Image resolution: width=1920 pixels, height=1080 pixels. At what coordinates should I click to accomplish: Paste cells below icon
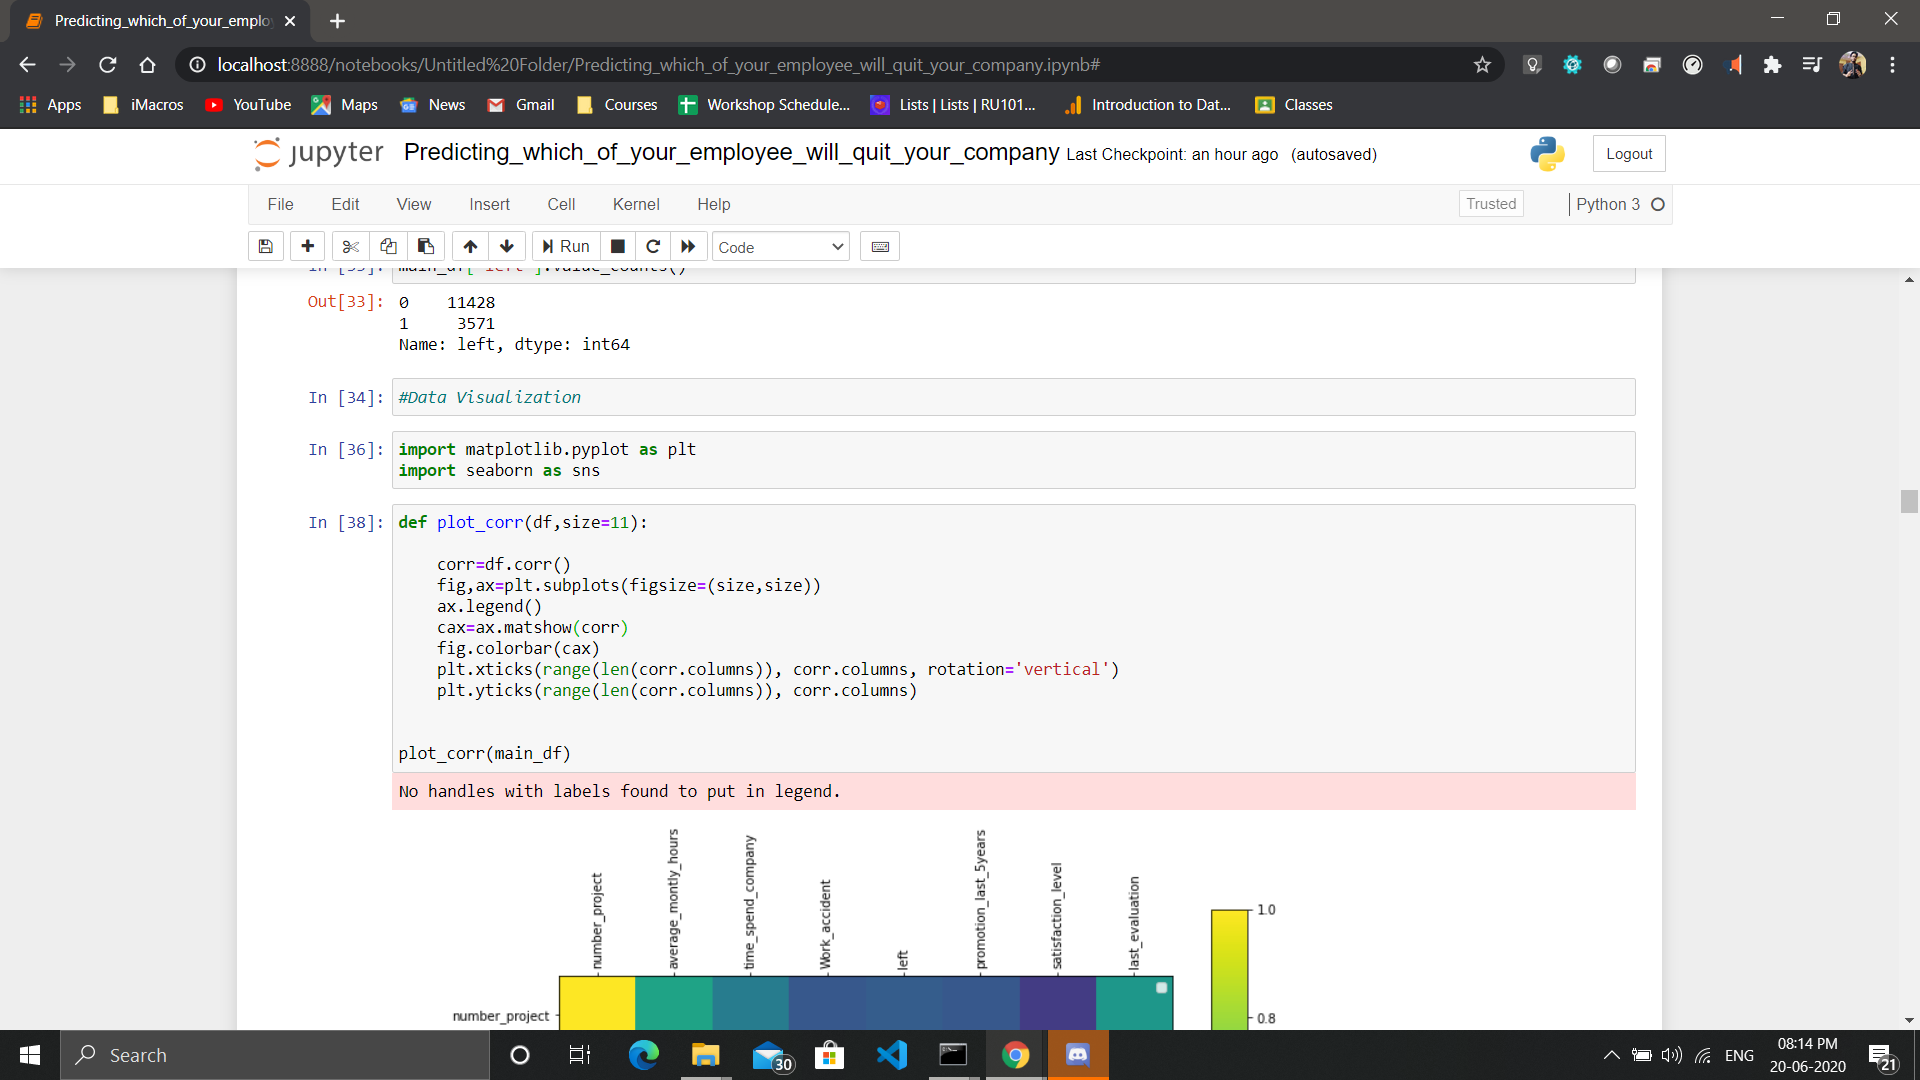click(426, 246)
